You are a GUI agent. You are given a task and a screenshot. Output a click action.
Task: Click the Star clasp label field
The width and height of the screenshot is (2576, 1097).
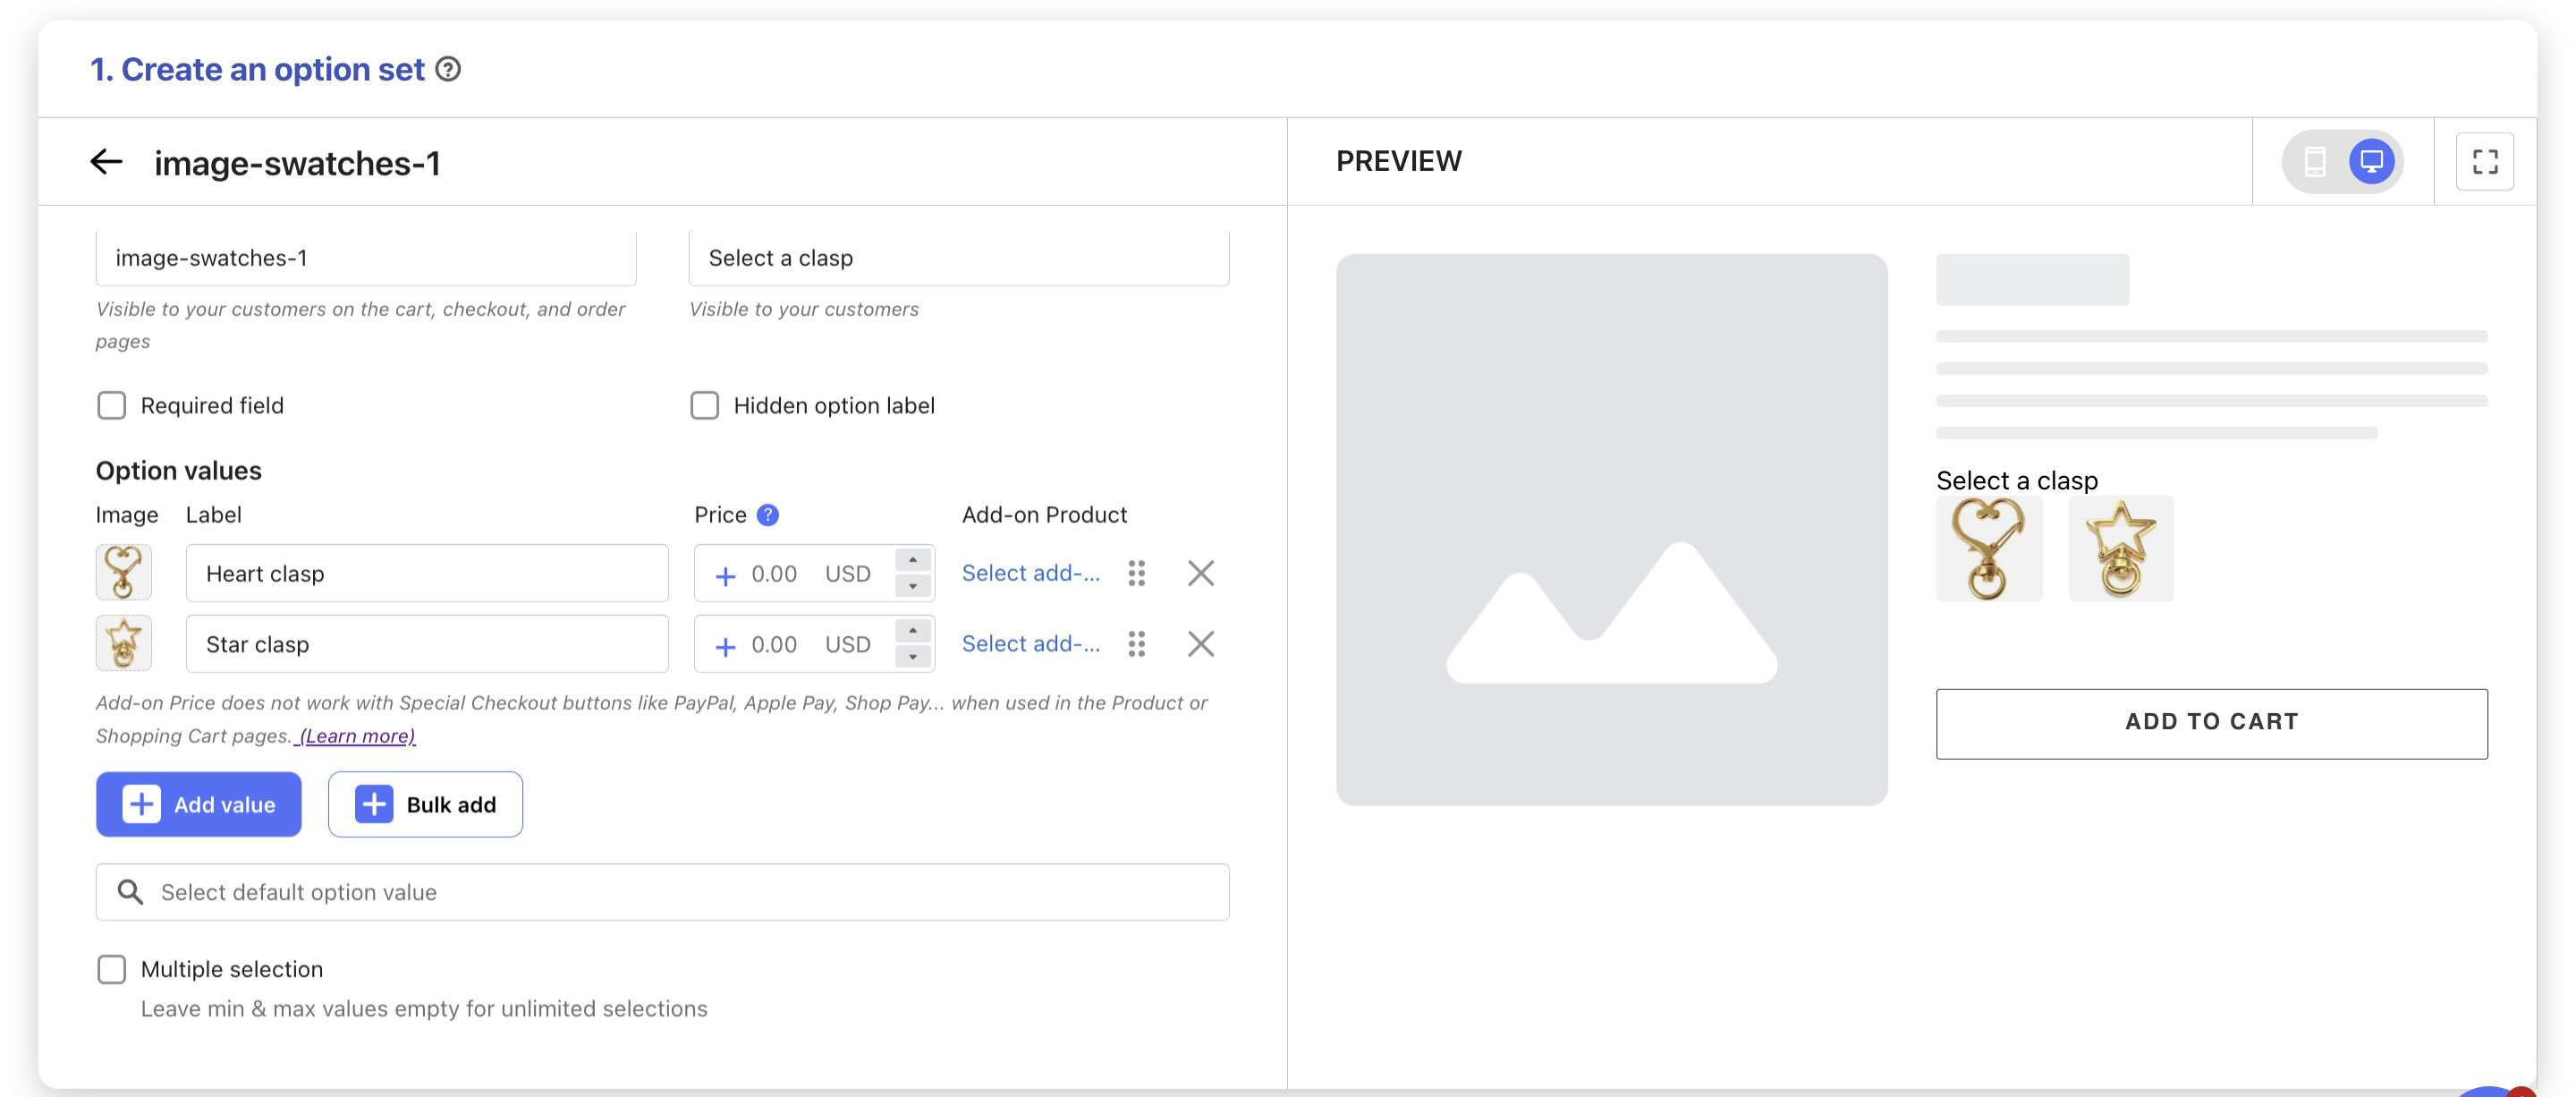click(427, 644)
